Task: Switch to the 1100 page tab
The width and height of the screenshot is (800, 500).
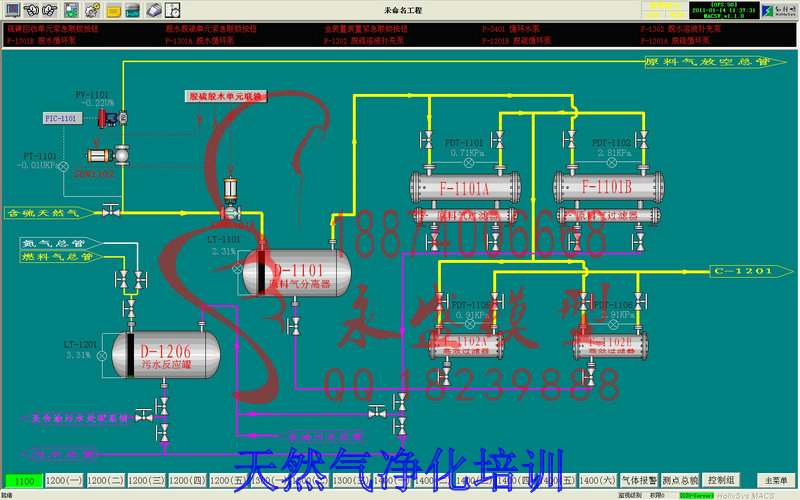Action: pyautogui.click(x=24, y=481)
